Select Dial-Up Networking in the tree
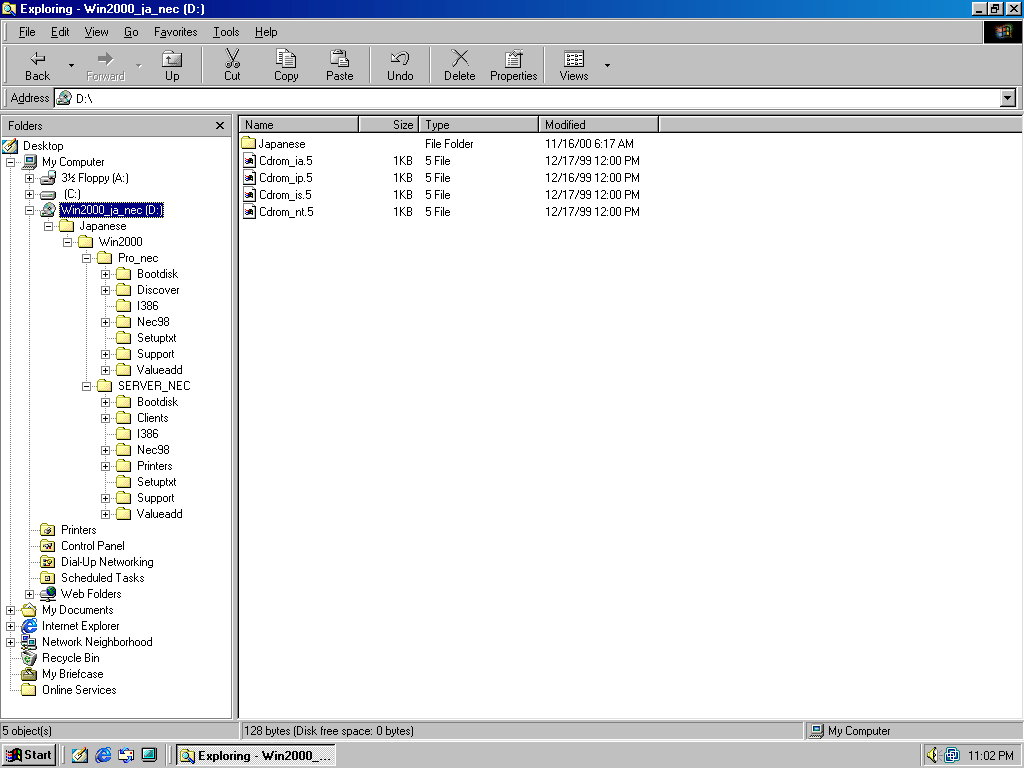This screenshot has width=1024, height=768. point(107,562)
